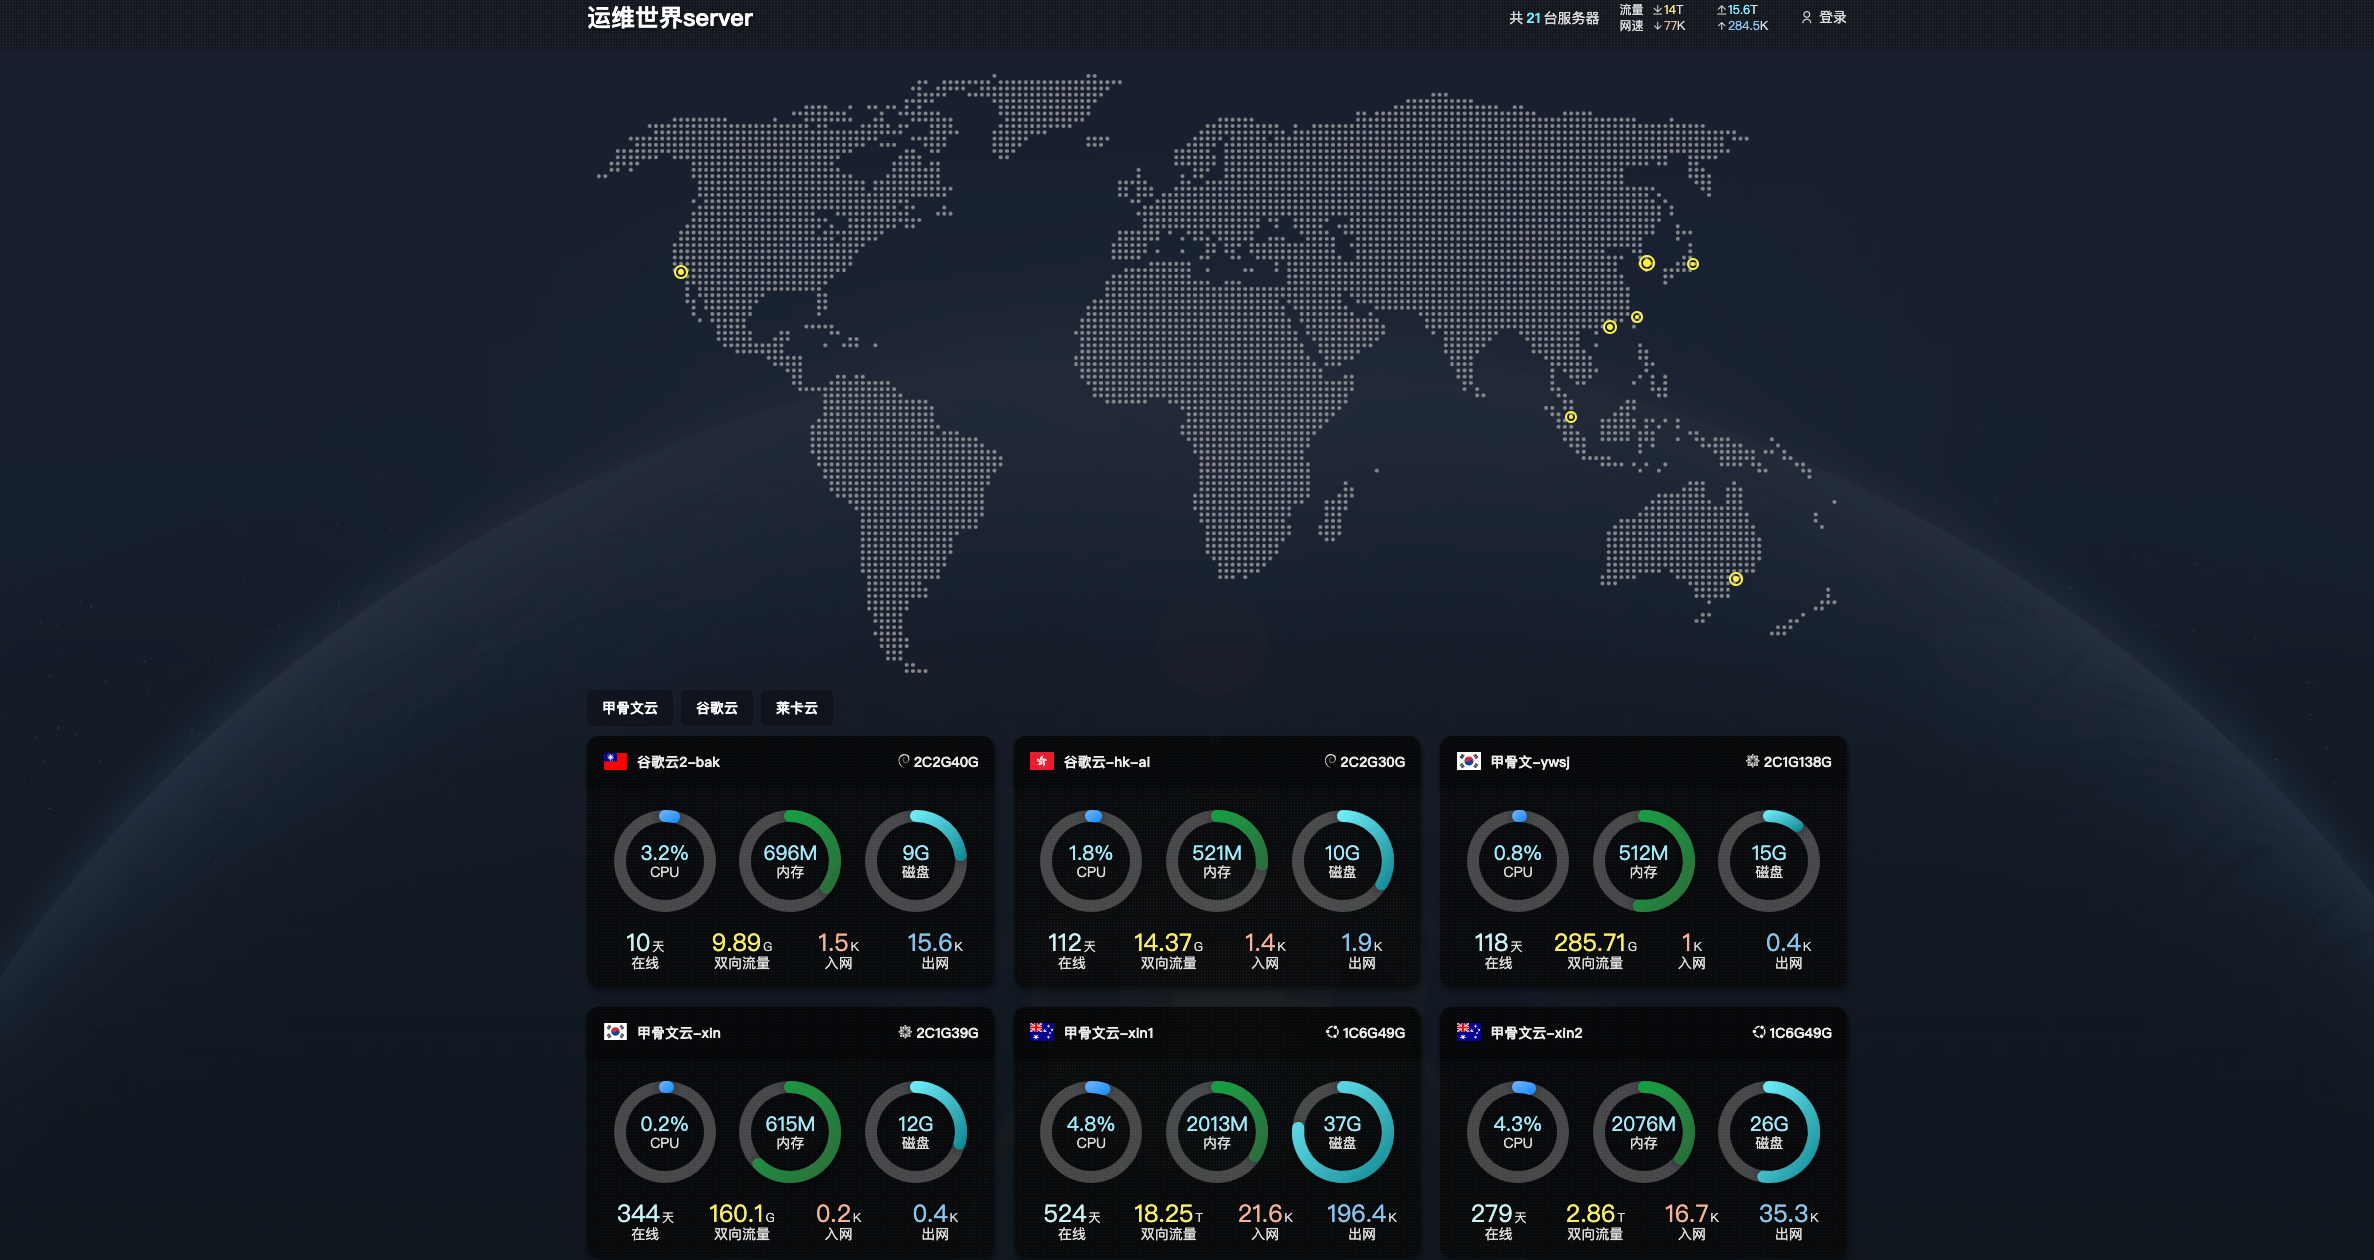Click the 登录 login link

tap(1832, 17)
